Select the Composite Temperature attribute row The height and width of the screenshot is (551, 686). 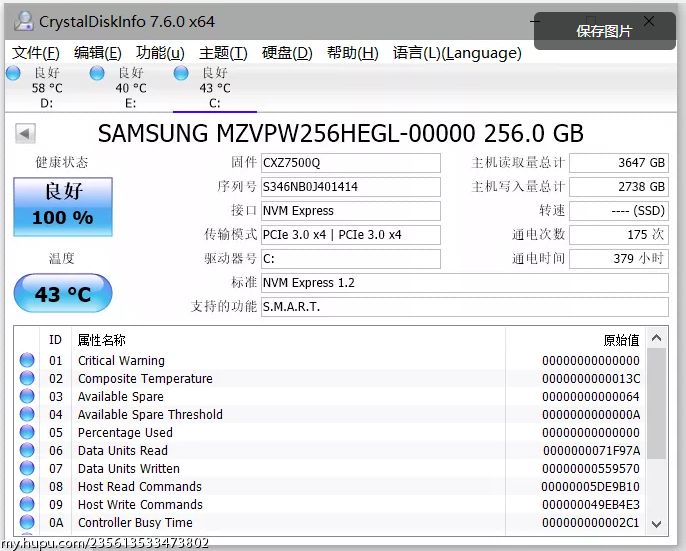tap(330, 378)
